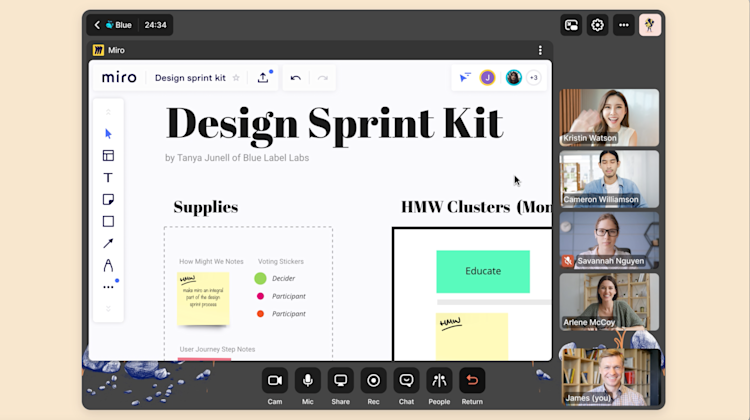Click the export board upload icon
The width and height of the screenshot is (750, 420).
263,77
